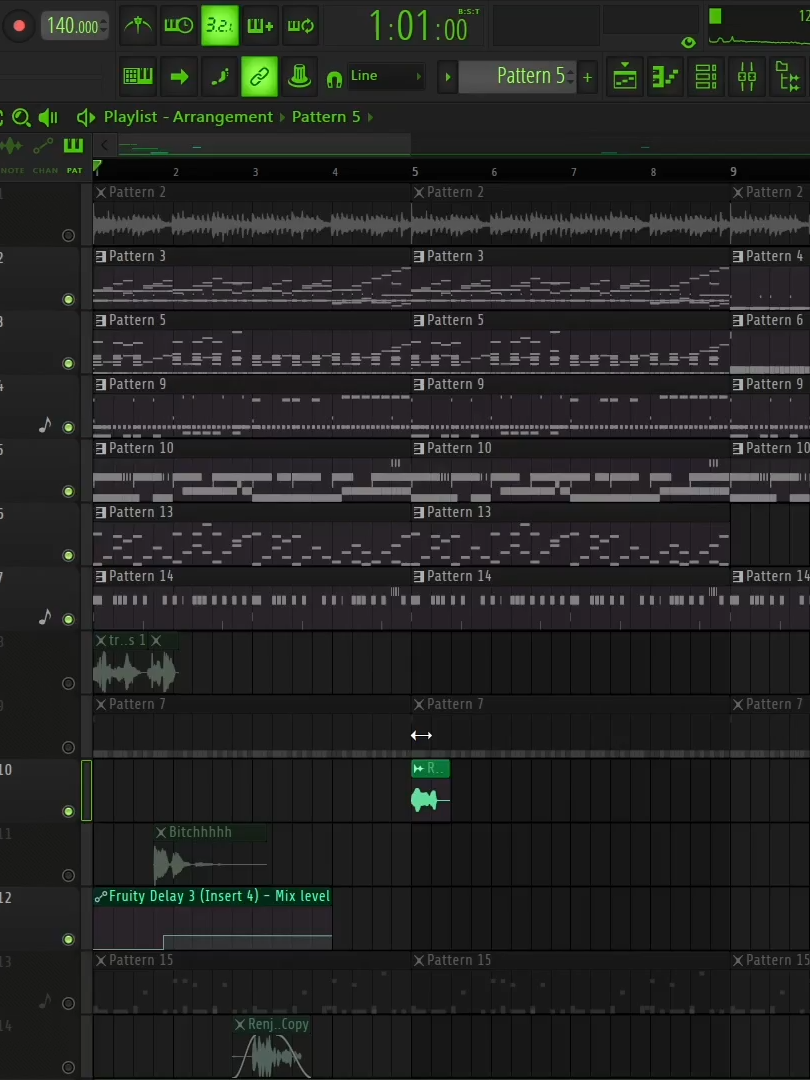Image resolution: width=810 pixels, height=1080 pixels.
Task: Mute track 12 with its green toggle
Action: (68, 939)
